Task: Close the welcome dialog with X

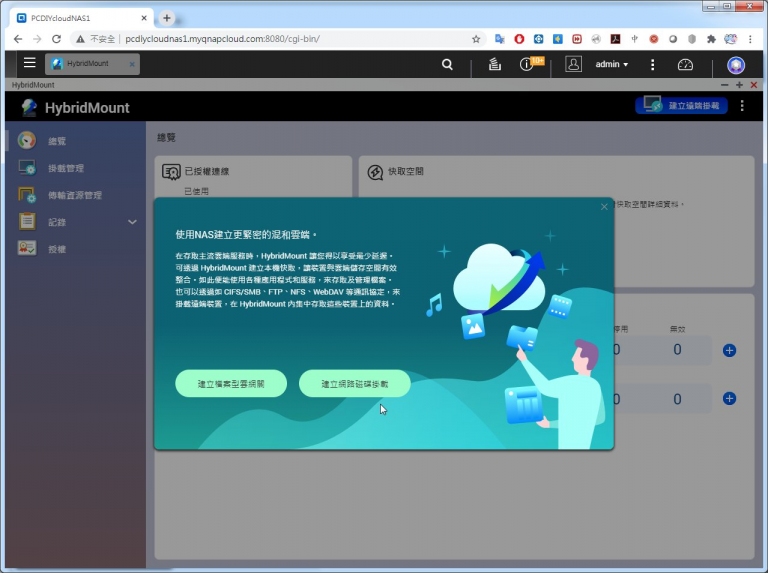Action: point(604,207)
